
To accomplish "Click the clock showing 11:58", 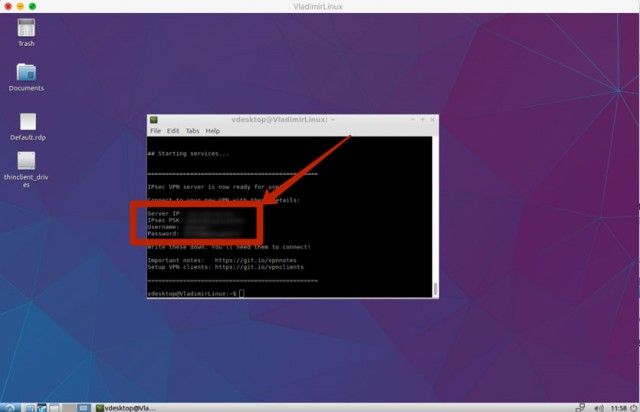I will [614, 407].
